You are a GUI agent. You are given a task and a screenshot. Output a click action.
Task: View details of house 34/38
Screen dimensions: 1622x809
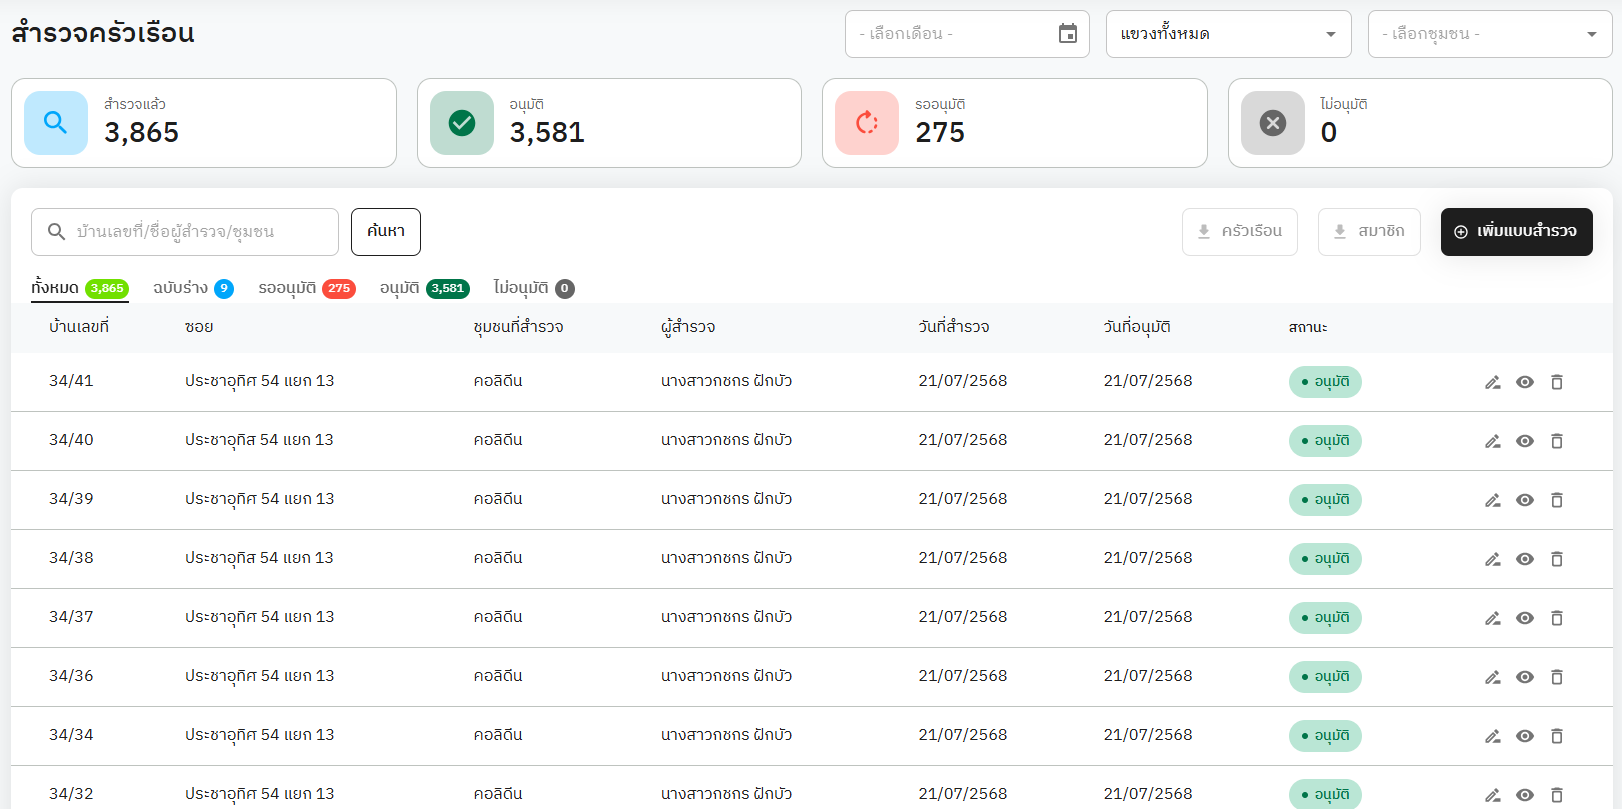[x=1525, y=559]
